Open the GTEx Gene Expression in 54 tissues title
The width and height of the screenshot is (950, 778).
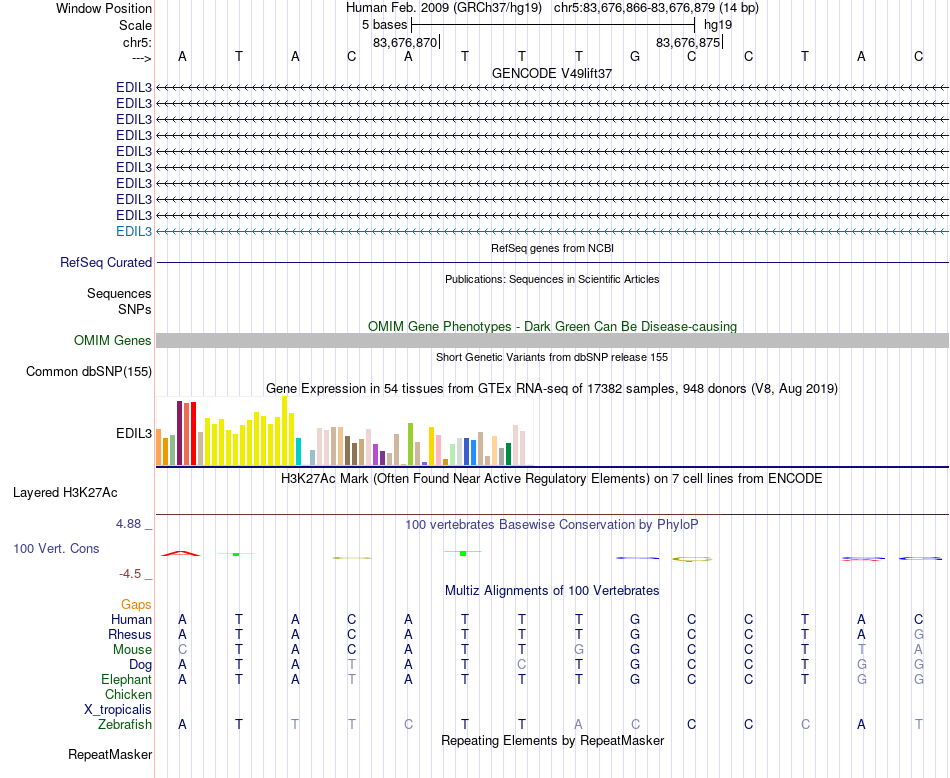(552, 388)
